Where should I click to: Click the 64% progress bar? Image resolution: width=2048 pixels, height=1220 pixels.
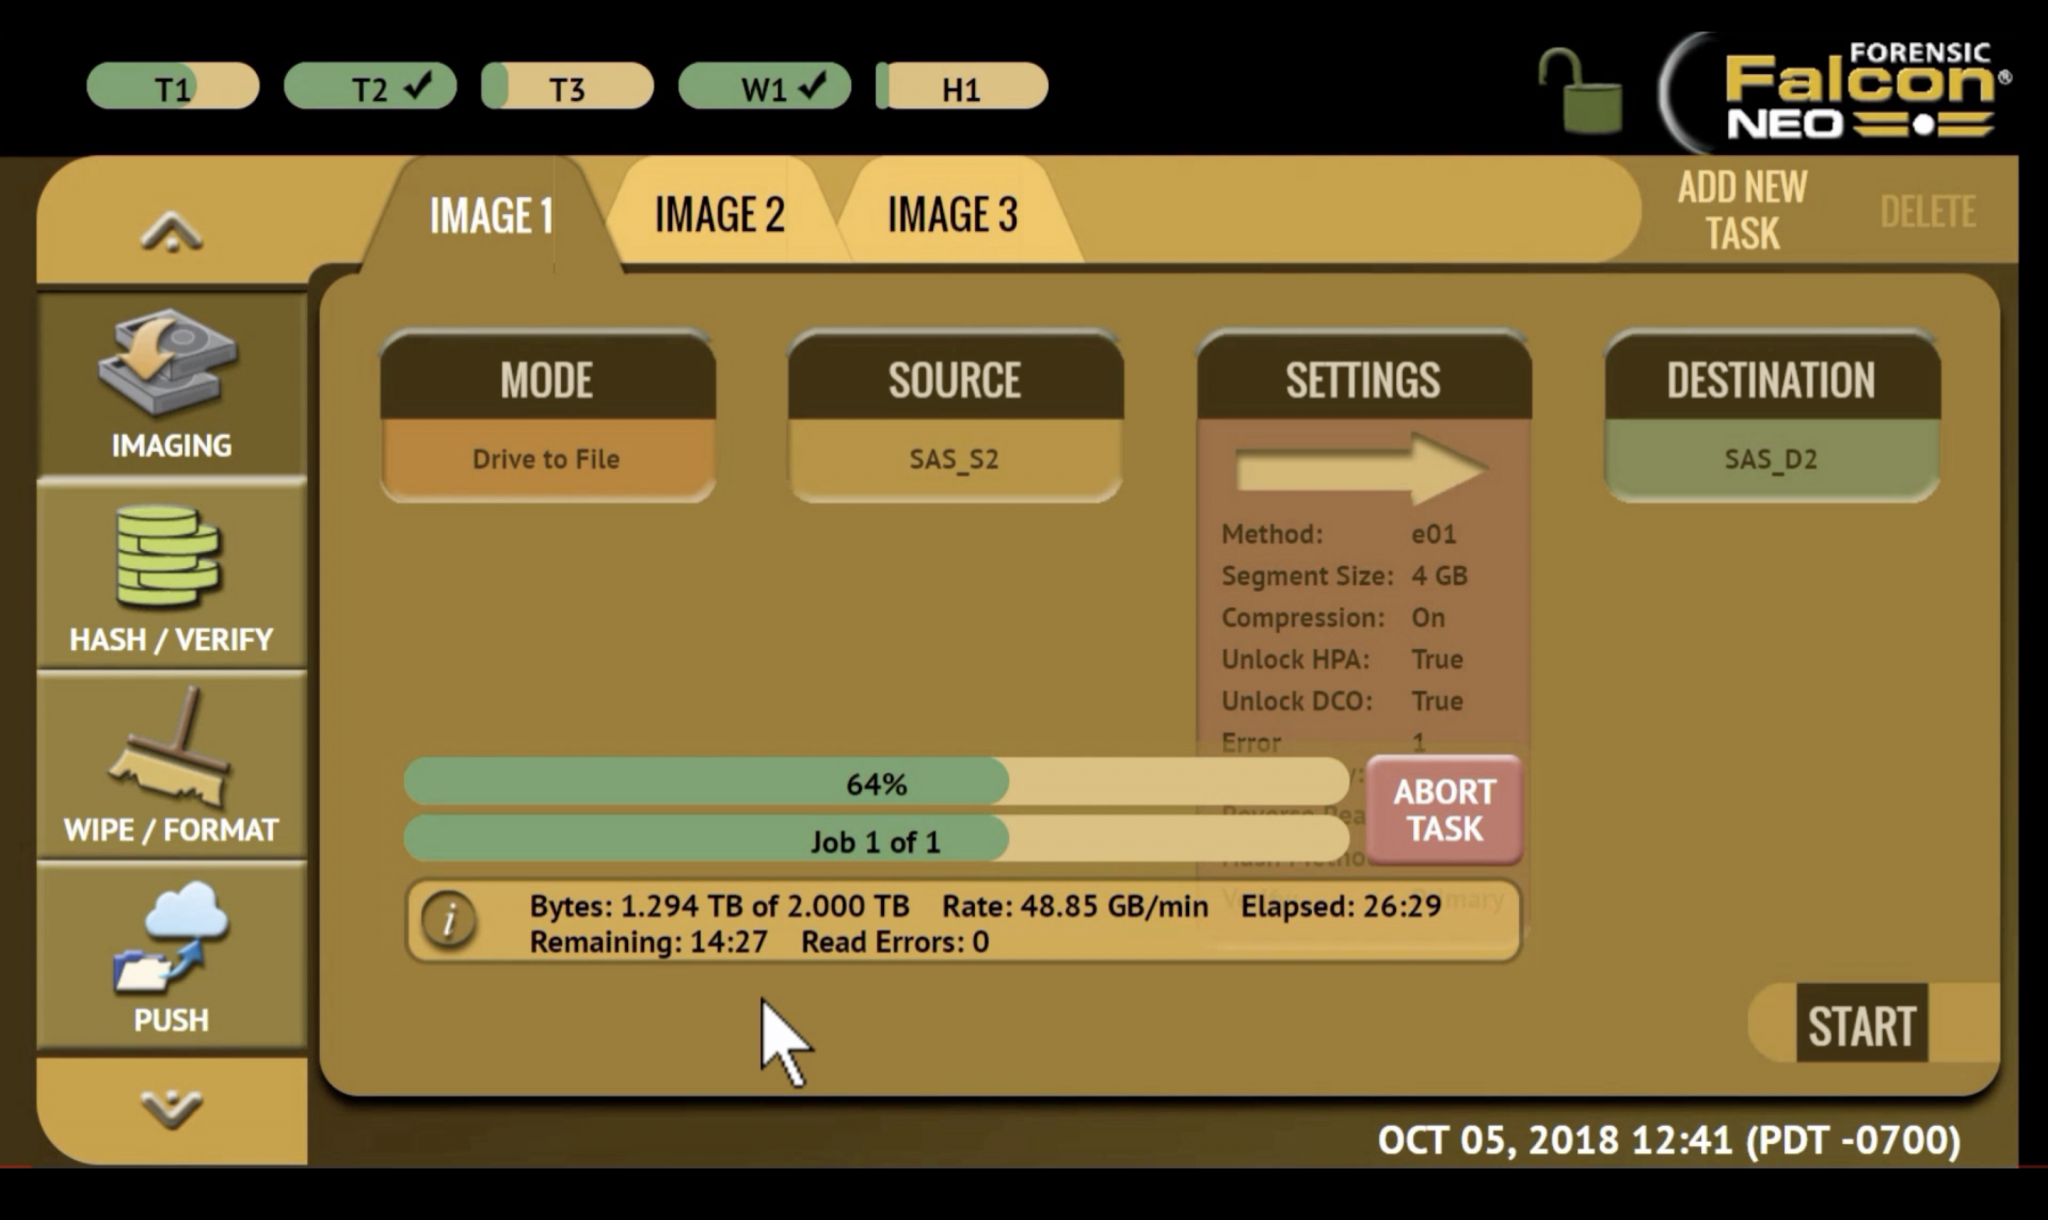coord(876,783)
